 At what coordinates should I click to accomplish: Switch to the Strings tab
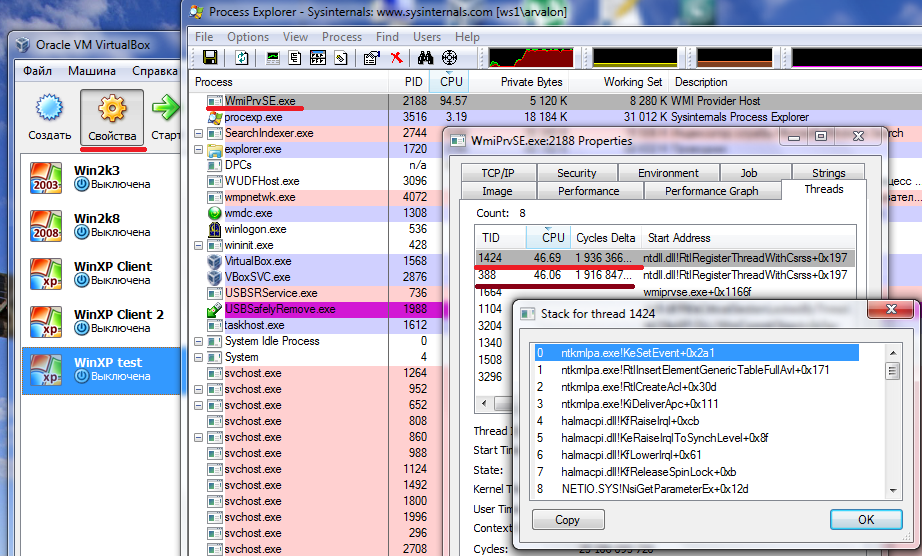[x=829, y=173]
